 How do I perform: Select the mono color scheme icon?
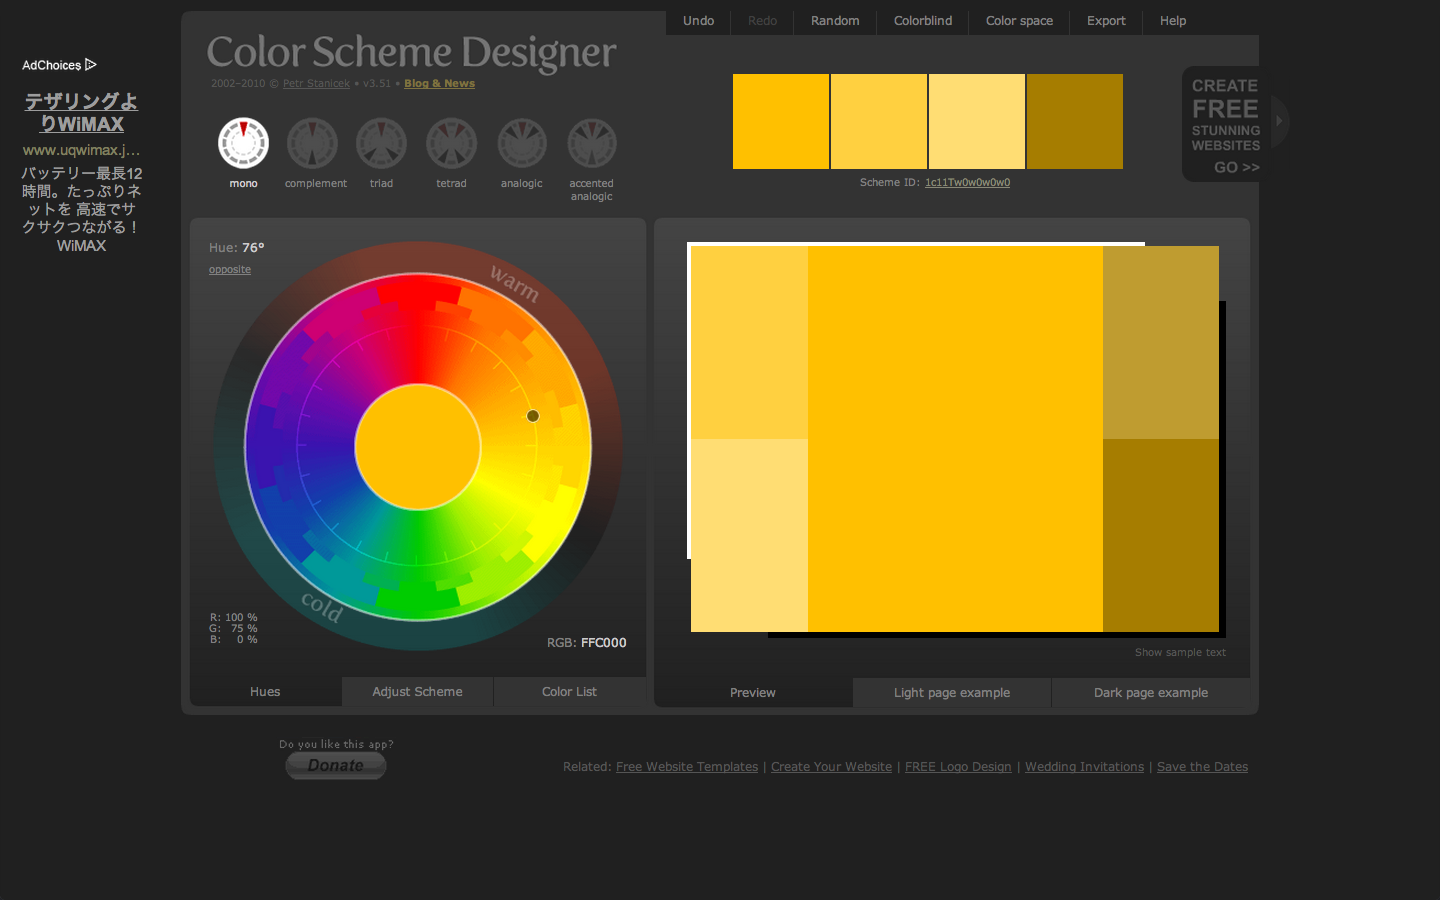(x=243, y=143)
